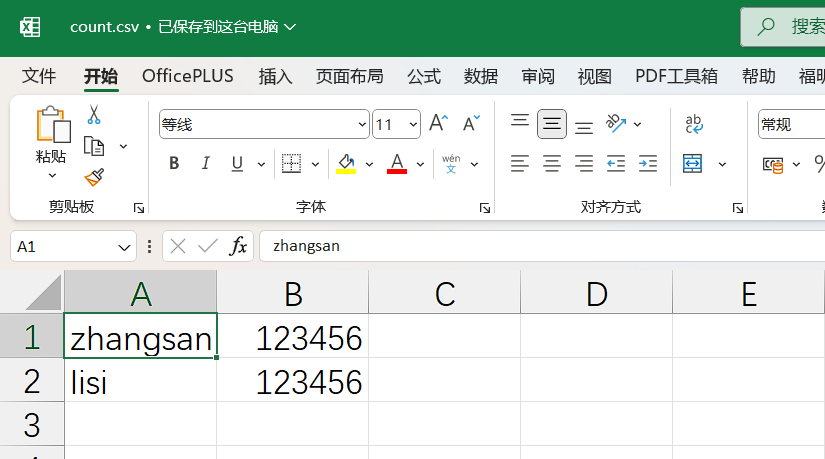Align text right
This screenshot has height=459, width=825.
click(584, 164)
